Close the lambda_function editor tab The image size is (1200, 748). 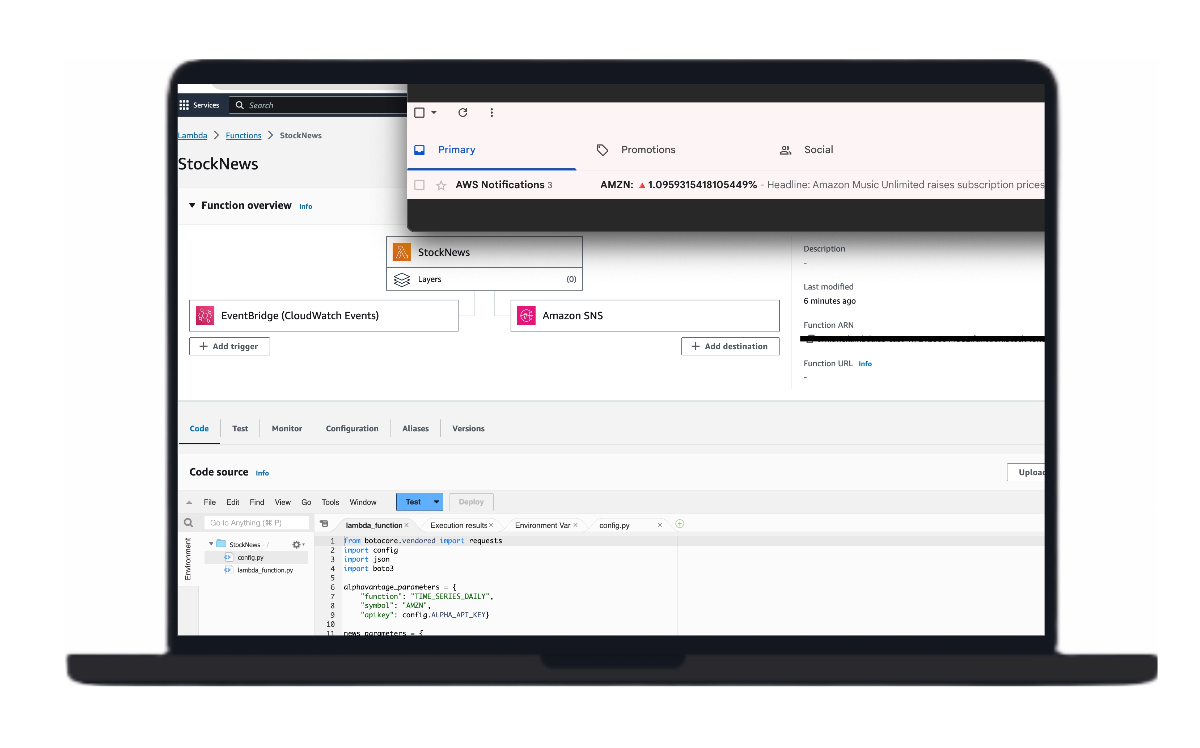tap(406, 525)
